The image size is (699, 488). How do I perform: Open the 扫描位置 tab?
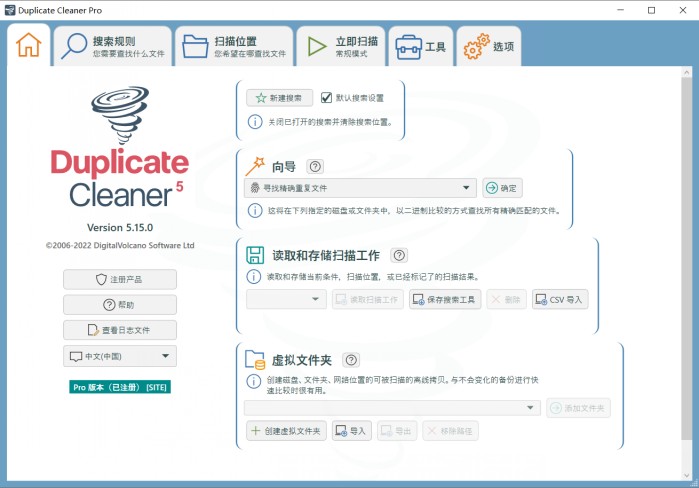[234, 46]
